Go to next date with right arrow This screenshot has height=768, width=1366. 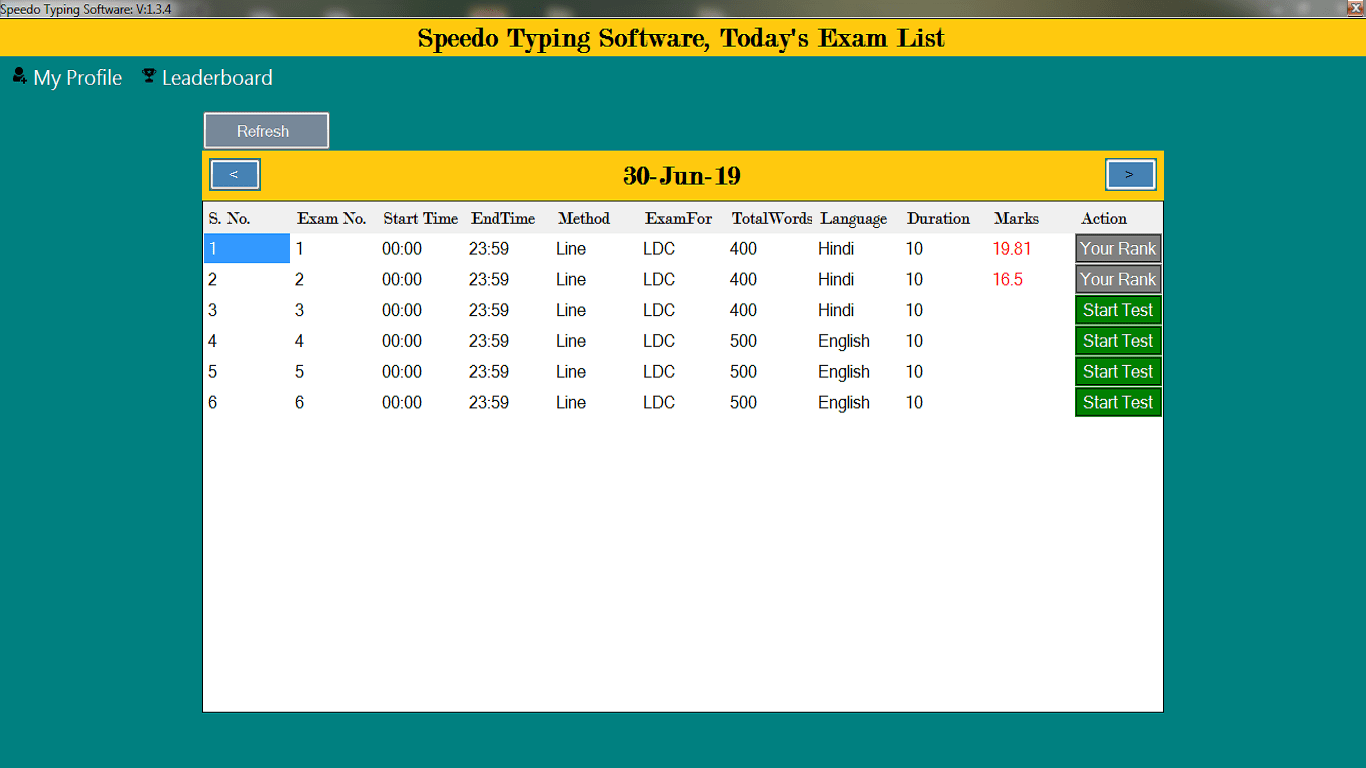coord(1130,174)
